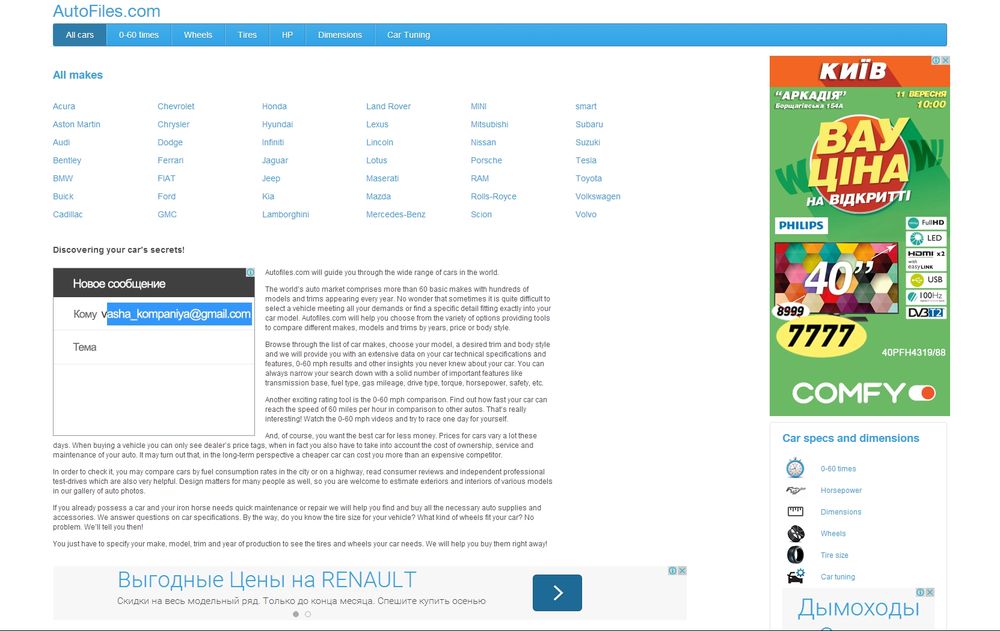Click the All makes heading

(78, 75)
